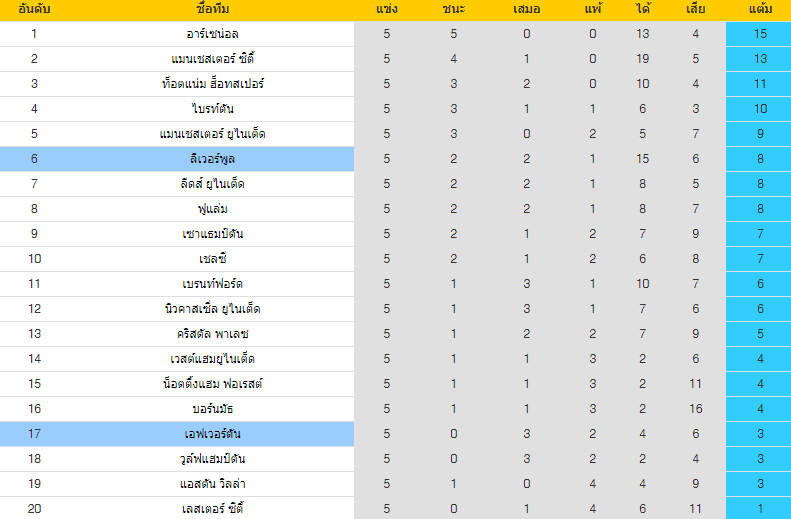Click the แอสตัน วิลล่า team name
This screenshot has width=791, height=519.
(x=212, y=484)
